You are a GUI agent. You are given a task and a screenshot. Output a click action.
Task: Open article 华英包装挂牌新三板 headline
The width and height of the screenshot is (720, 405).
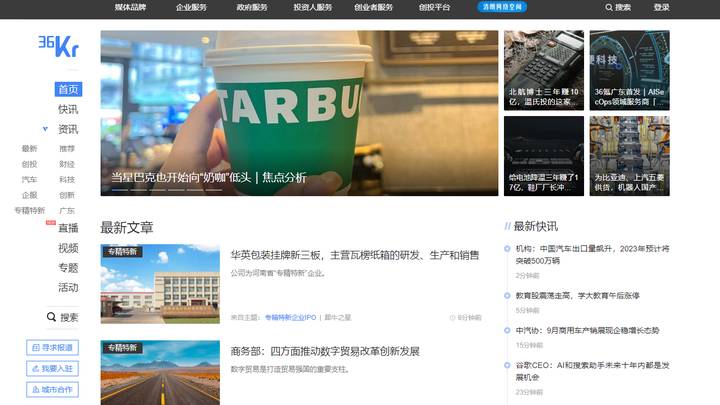354,255
